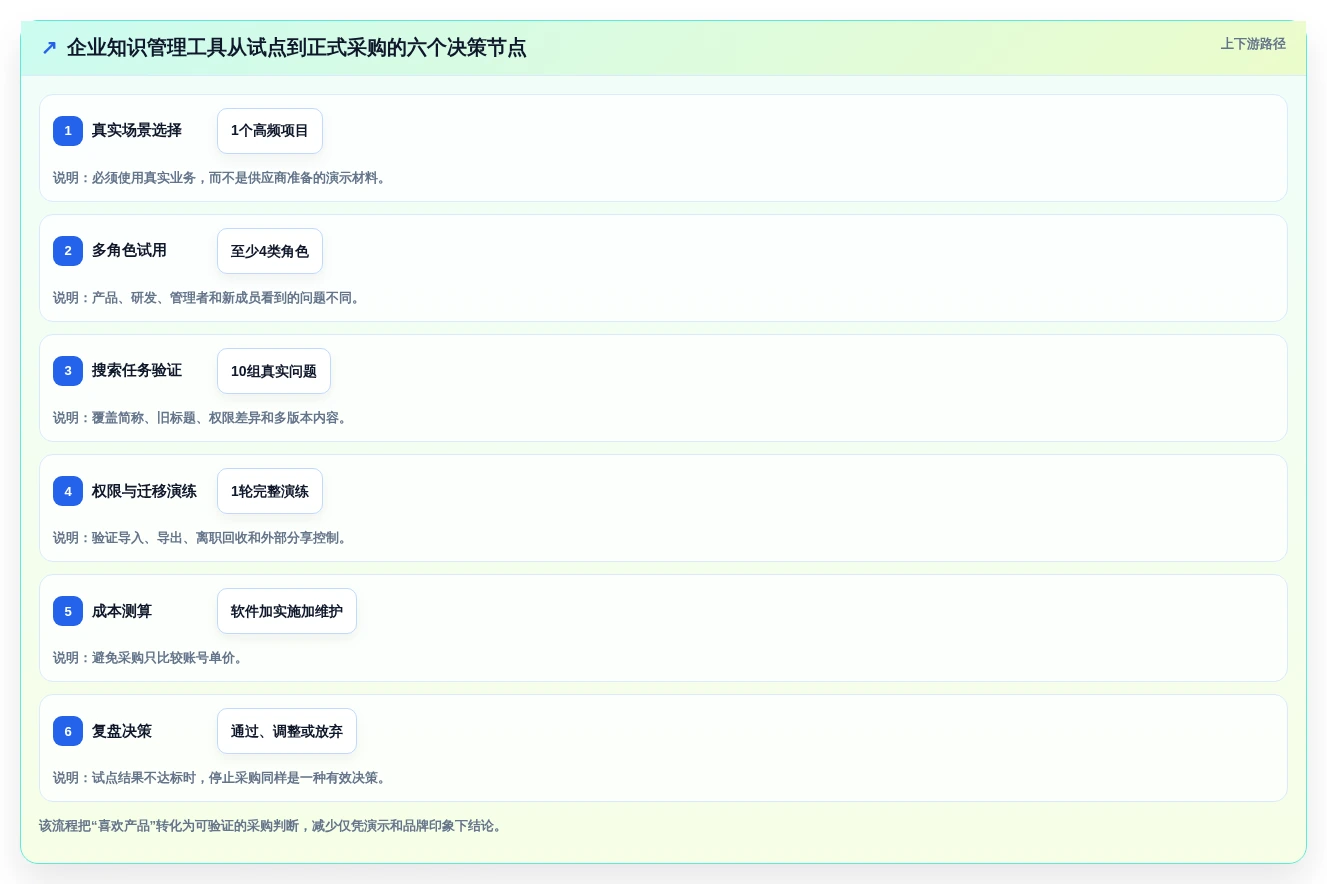
Task: Click the footer summary 该流程把“喜欢产品”
Action: tap(271, 826)
